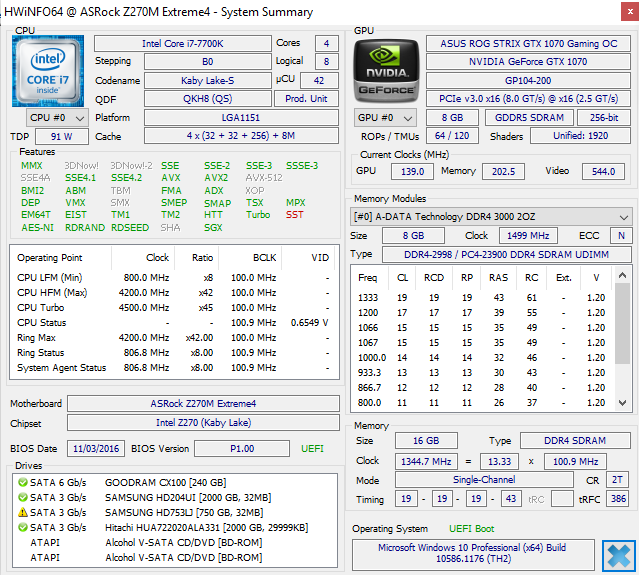Click the GPU clock 139.0 field
The height and width of the screenshot is (575, 639).
pos(412,172)
